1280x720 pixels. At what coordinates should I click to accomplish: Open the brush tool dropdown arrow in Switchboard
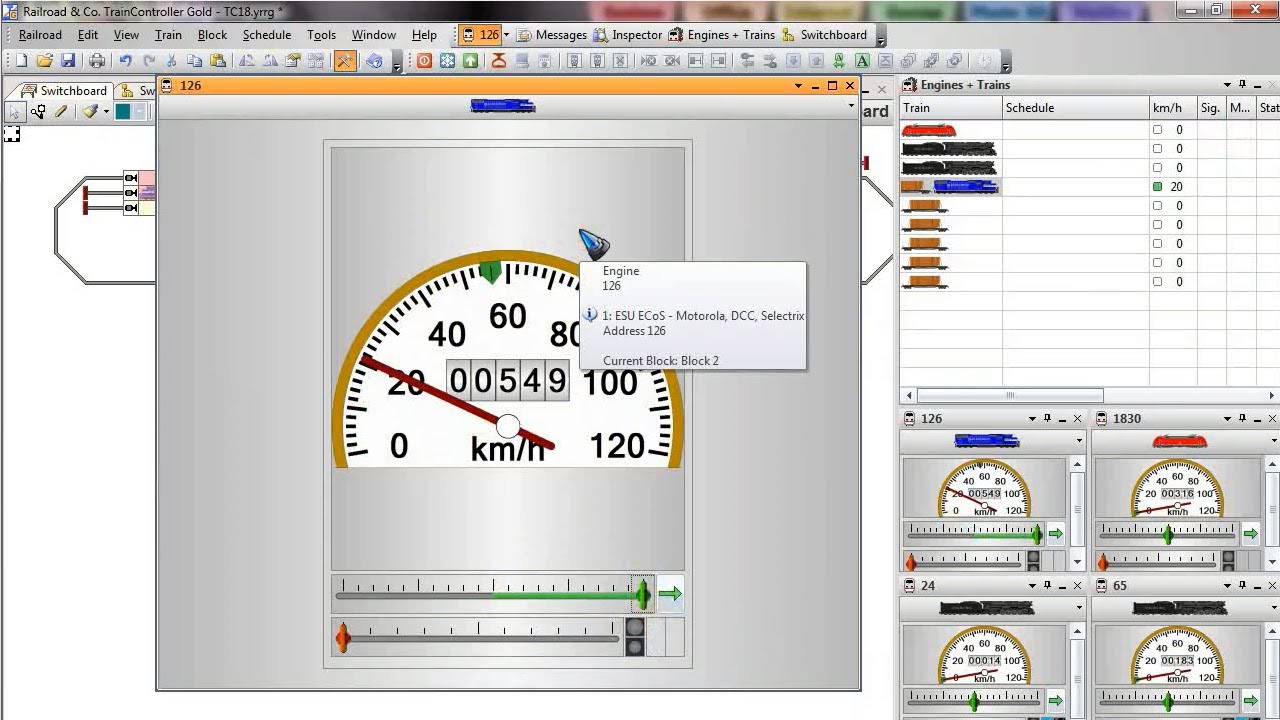[x=106, y=111]
